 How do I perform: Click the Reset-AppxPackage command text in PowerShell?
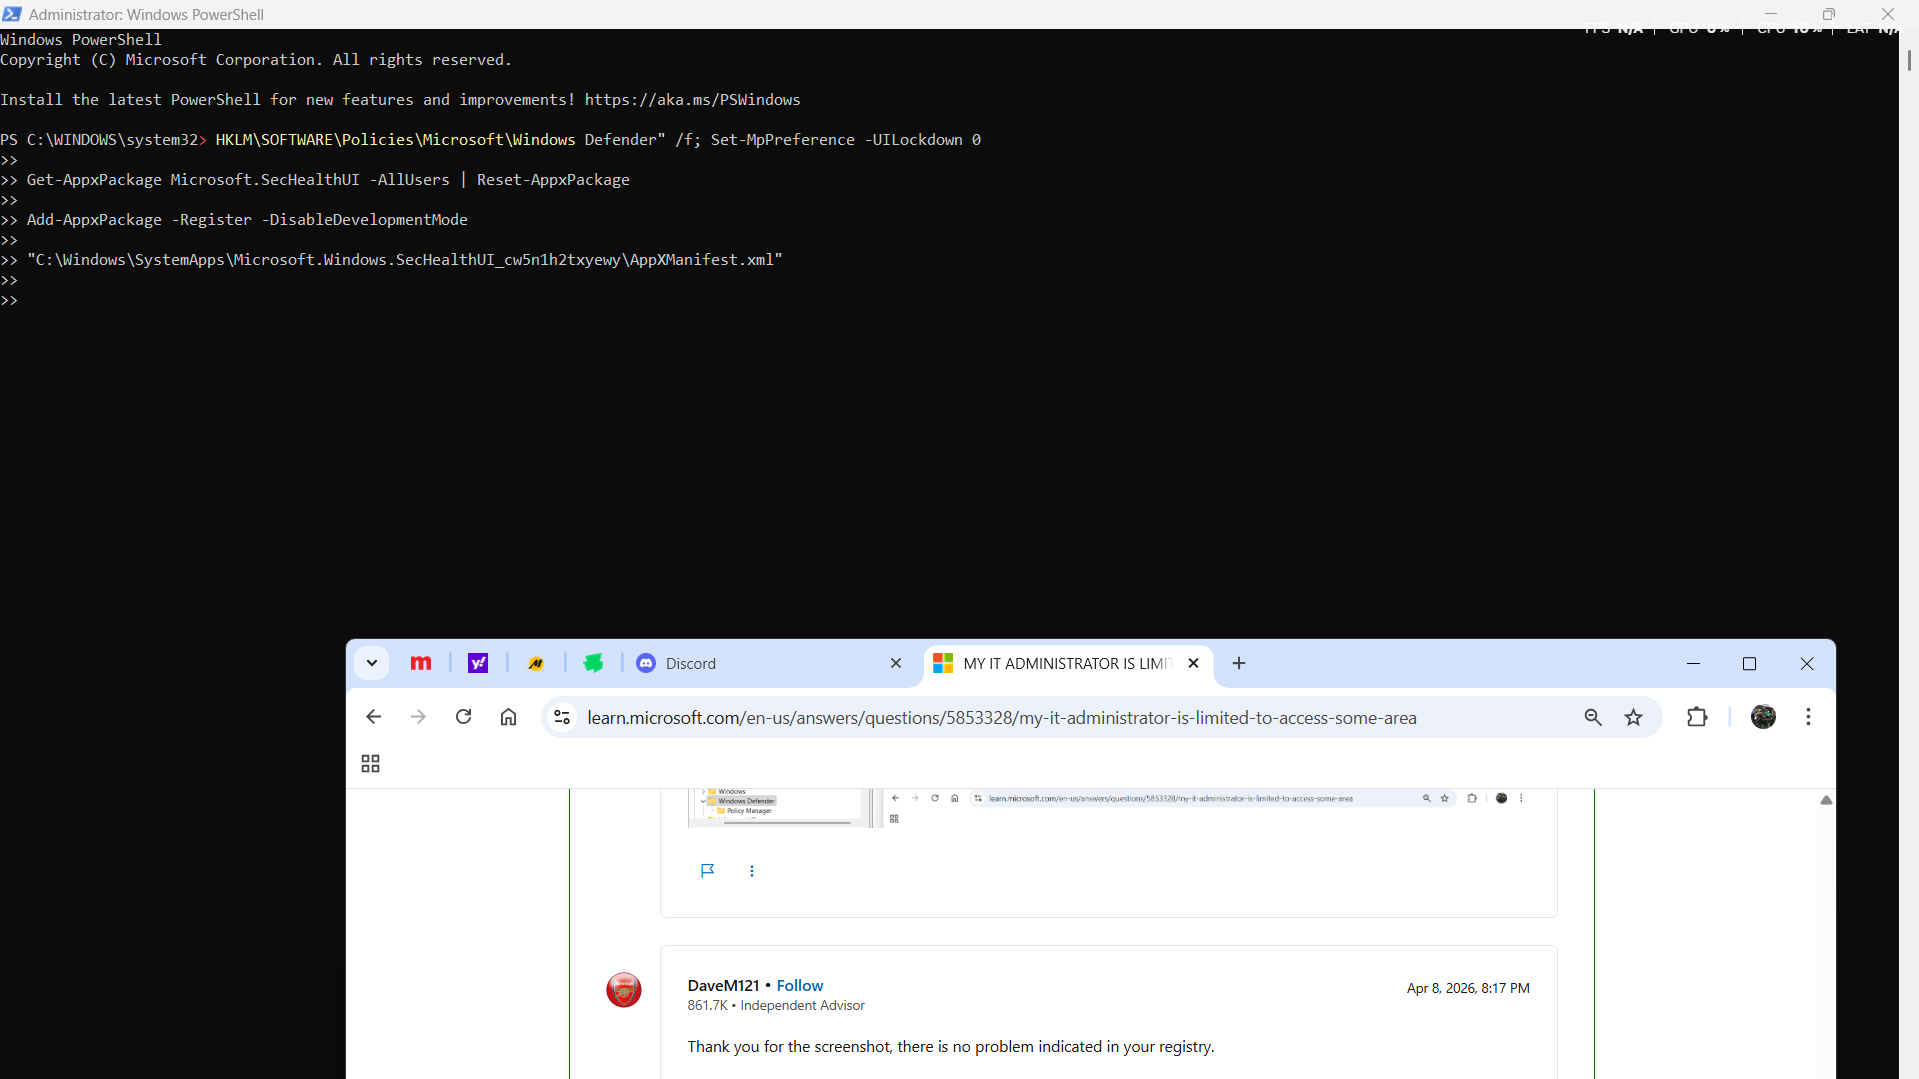[553, 180]
